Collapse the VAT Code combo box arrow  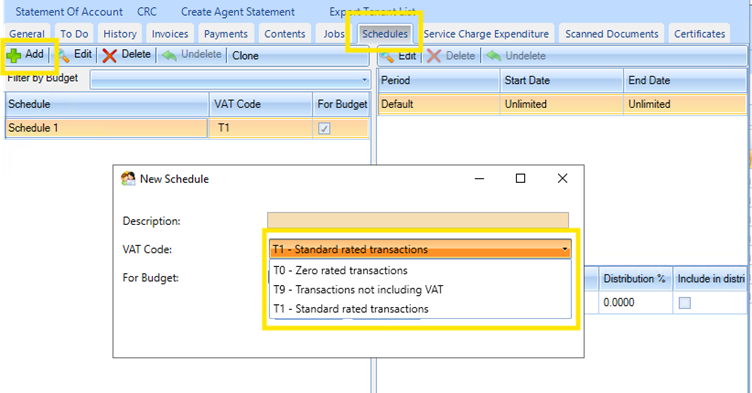pyautogui.click(x=564, y=249)
